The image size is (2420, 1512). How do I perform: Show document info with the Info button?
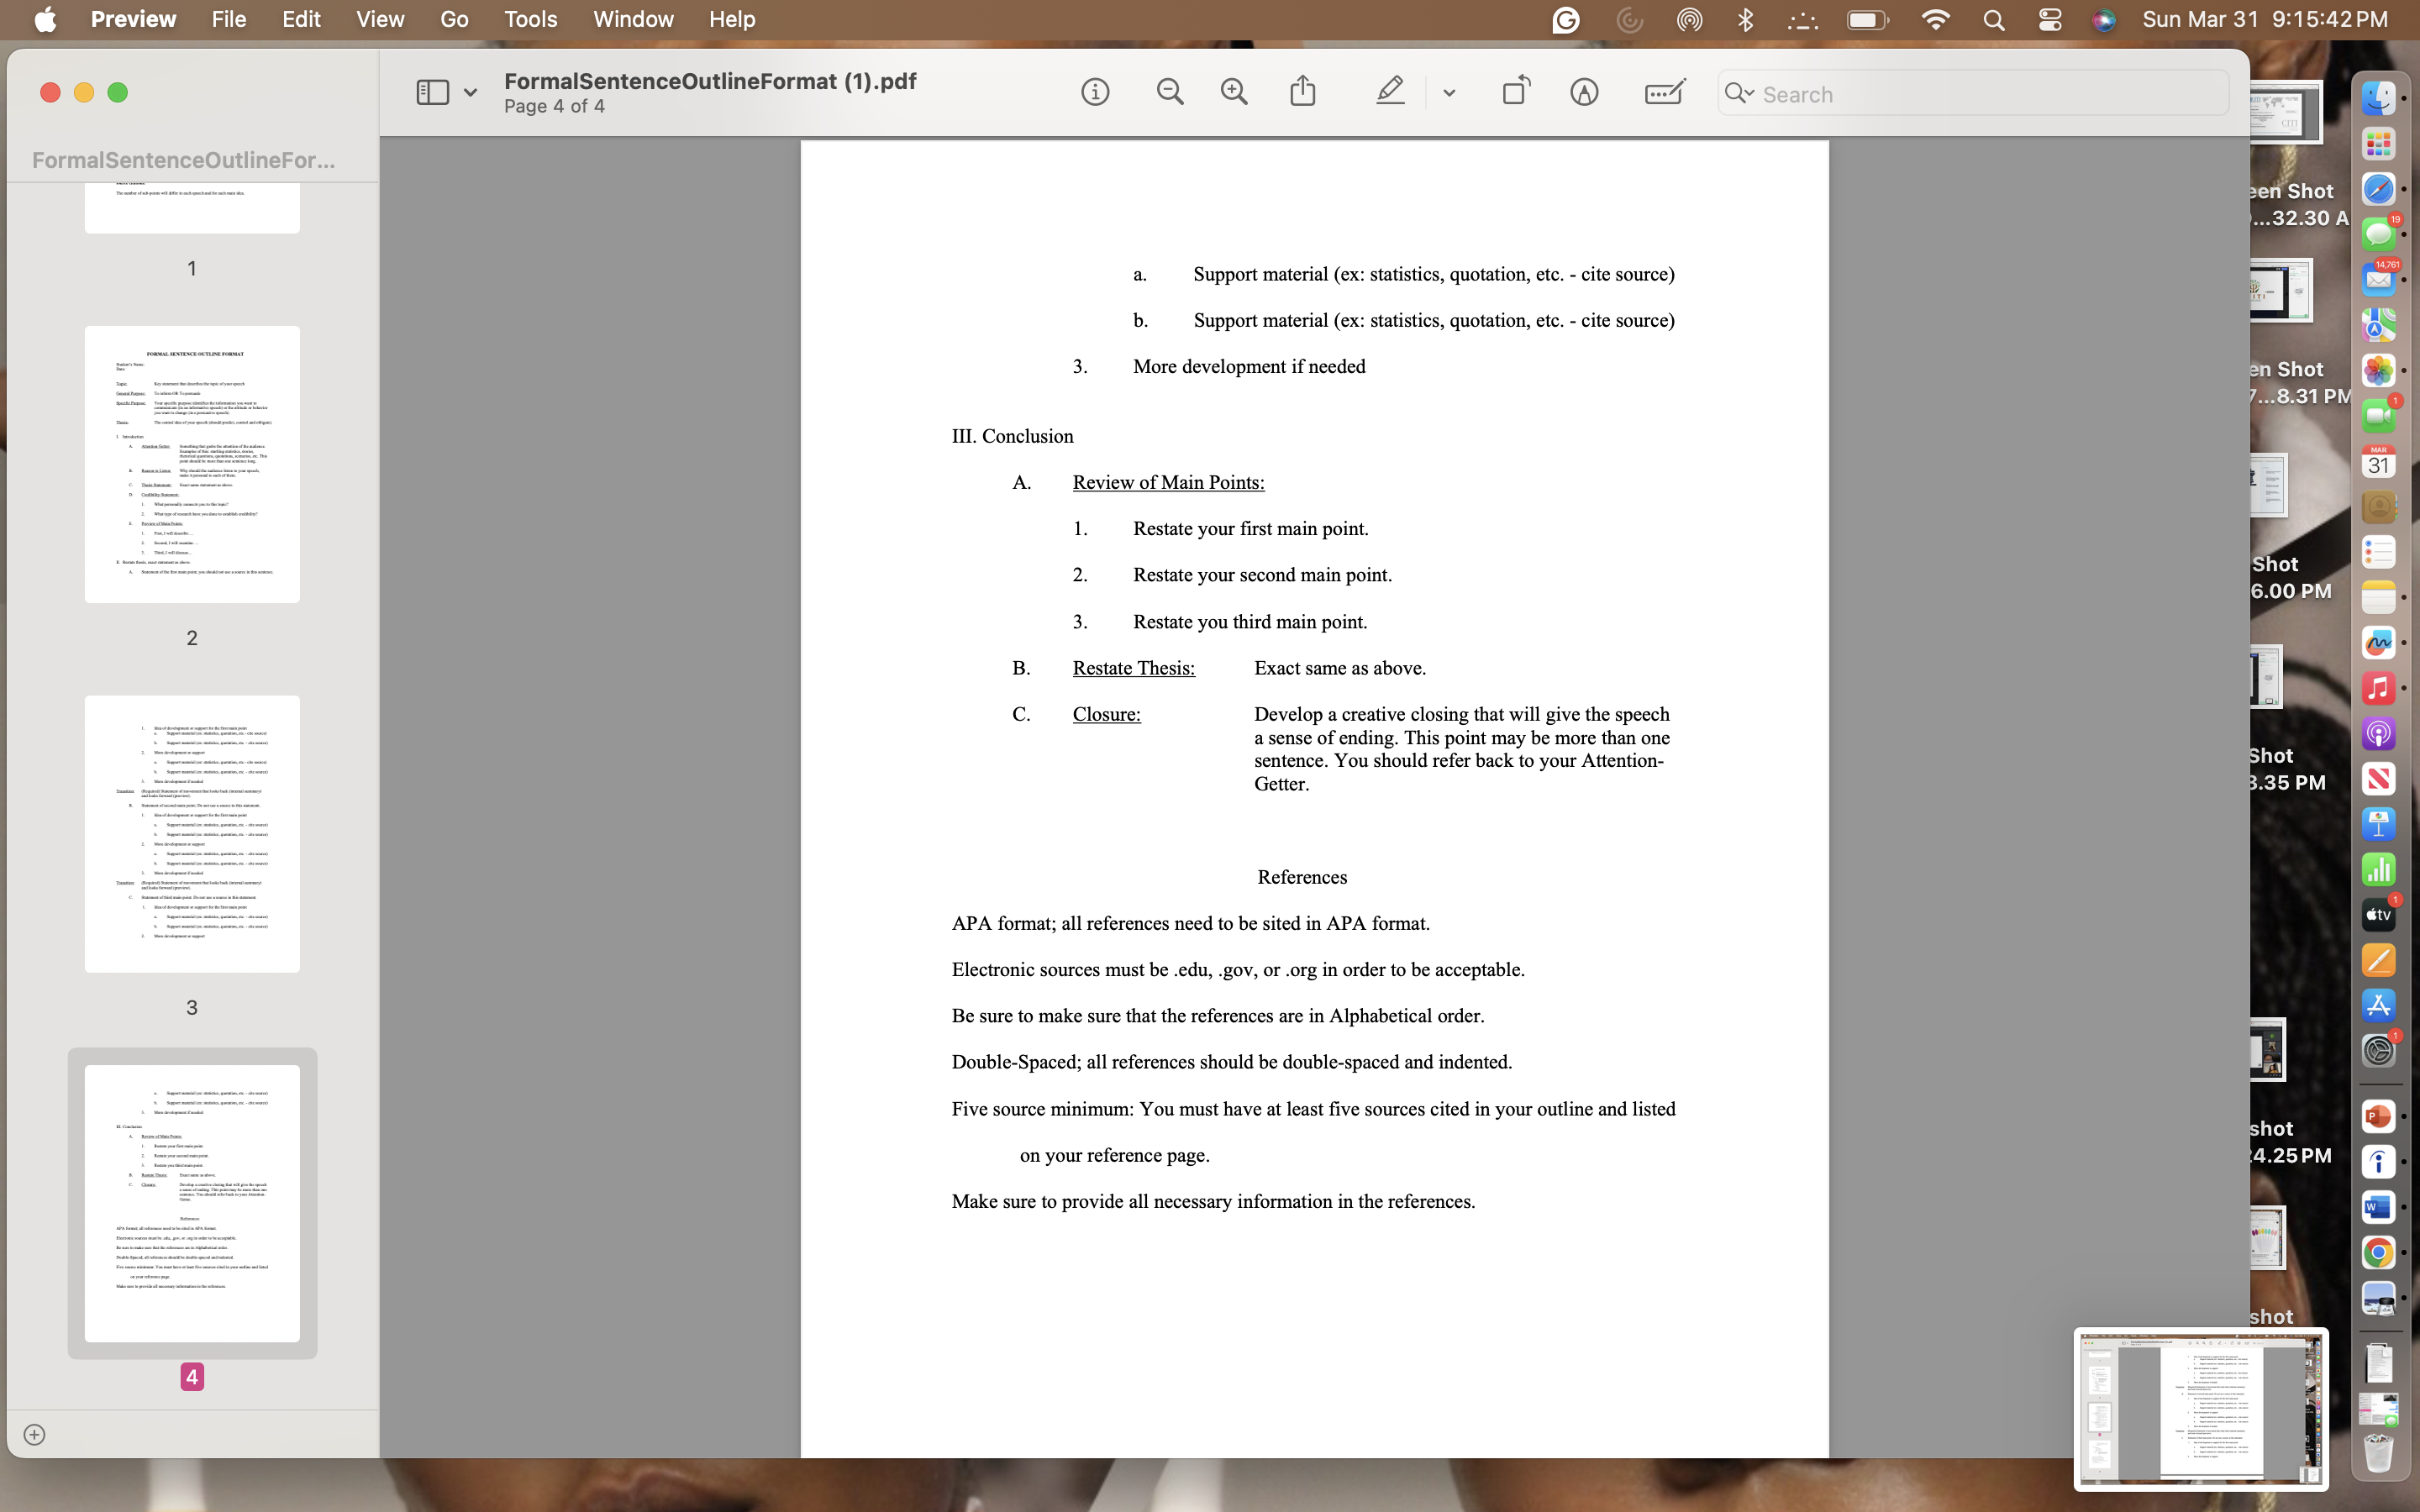pyautogui.click(x=1096, y=92)
